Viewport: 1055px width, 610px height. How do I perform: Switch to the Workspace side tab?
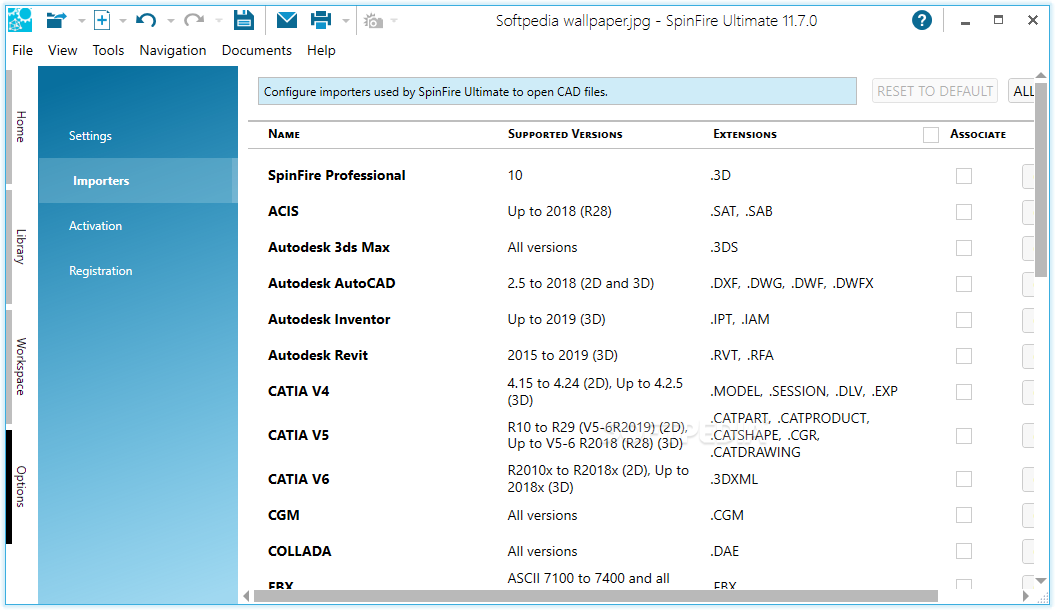coord(21,366)
